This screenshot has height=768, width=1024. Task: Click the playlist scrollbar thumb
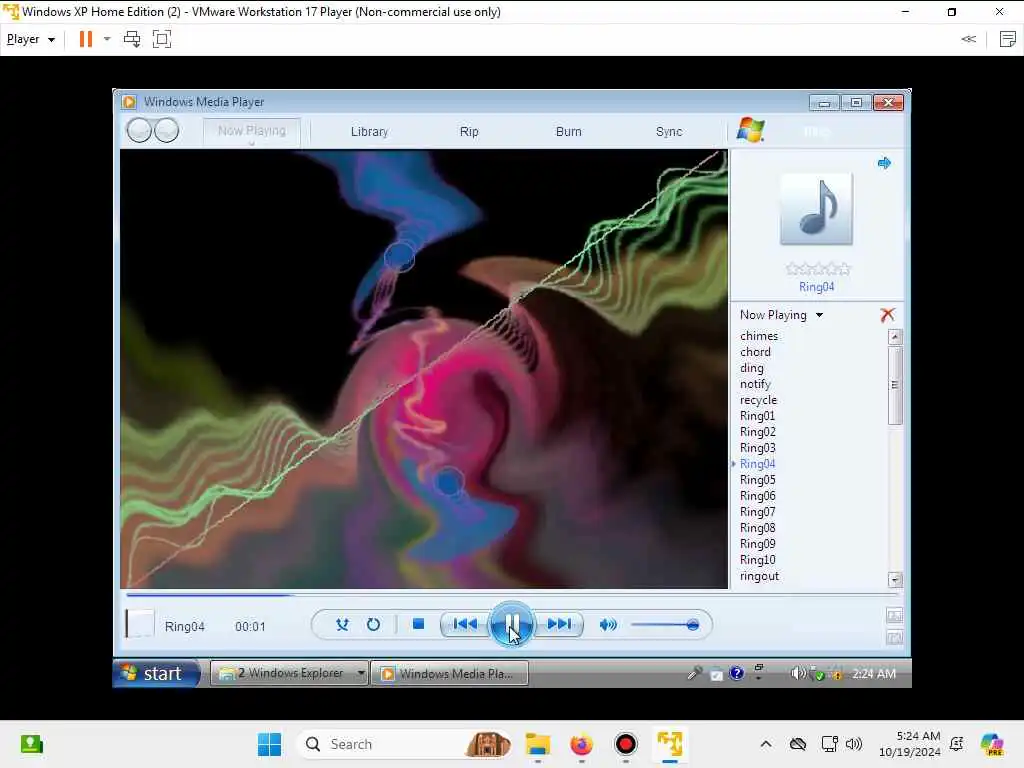(895, 385)
